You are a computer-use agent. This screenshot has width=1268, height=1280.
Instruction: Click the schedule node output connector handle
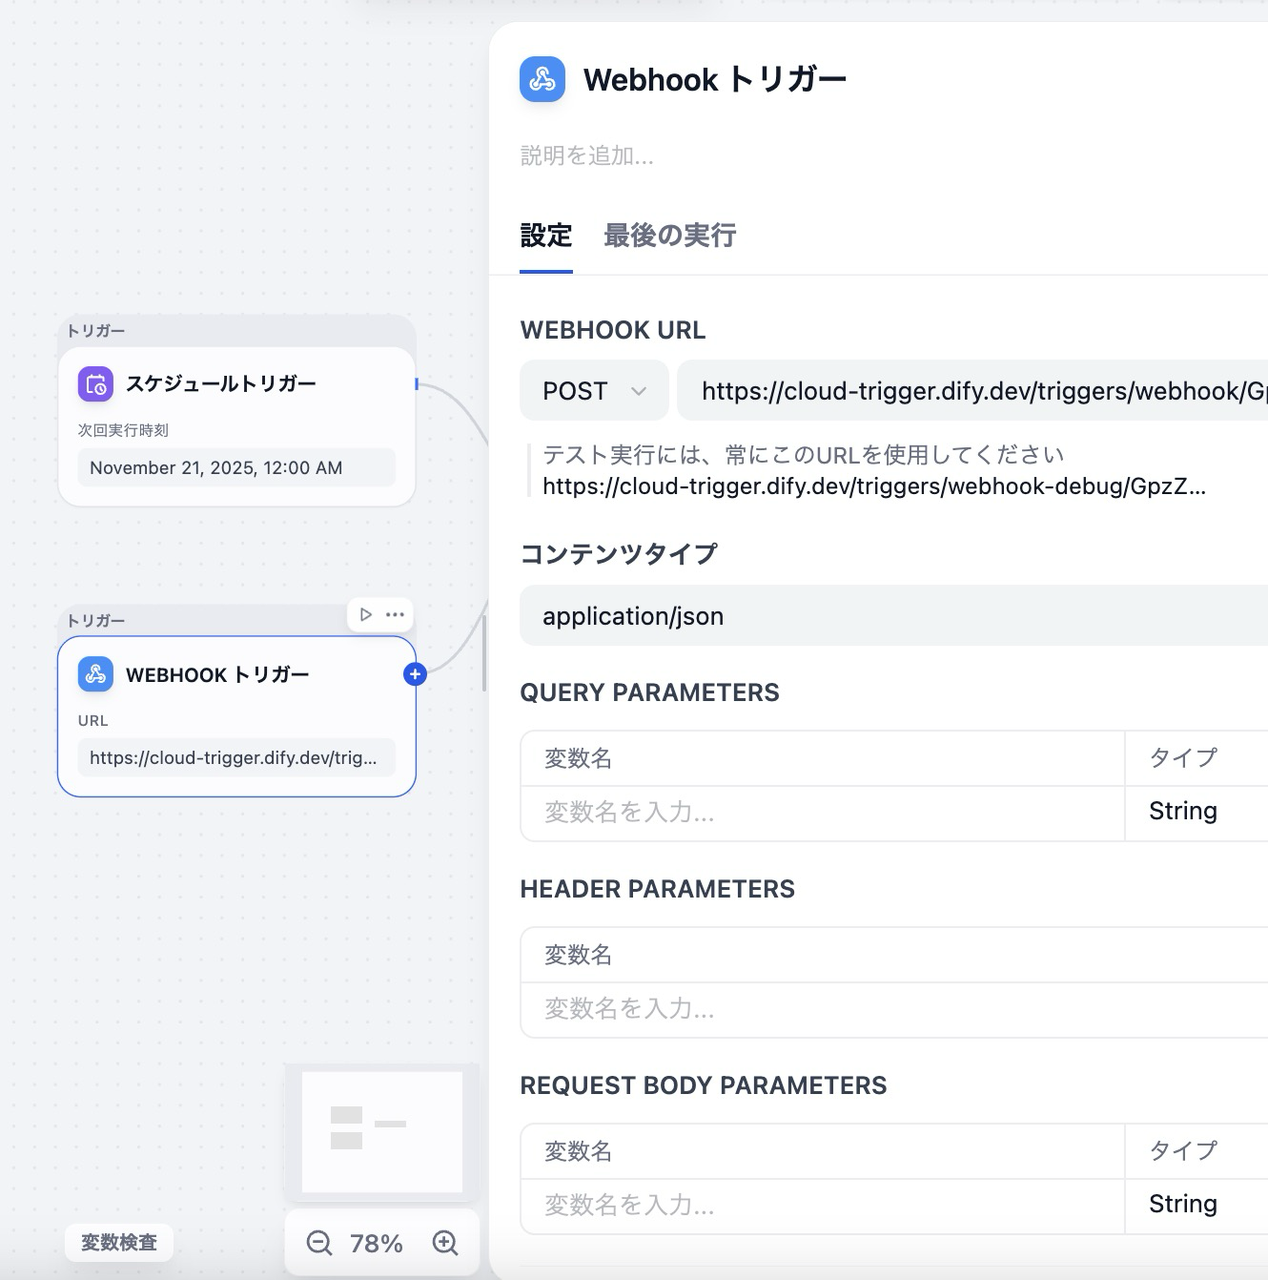(x=416, y=384)
